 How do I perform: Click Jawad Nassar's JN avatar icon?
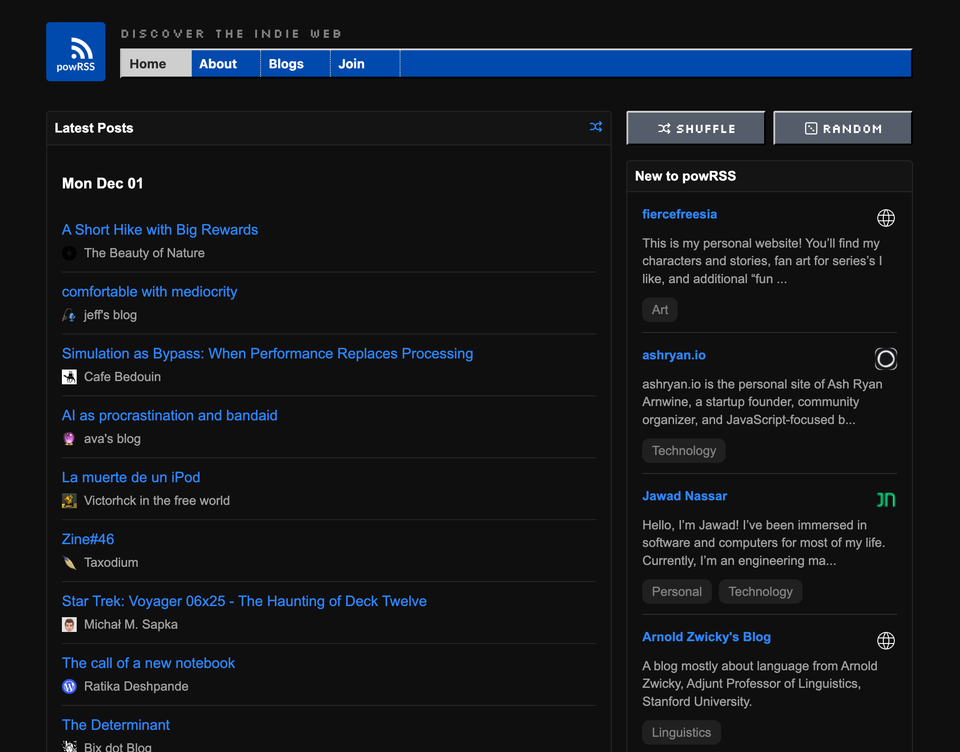tap(885, 499)
